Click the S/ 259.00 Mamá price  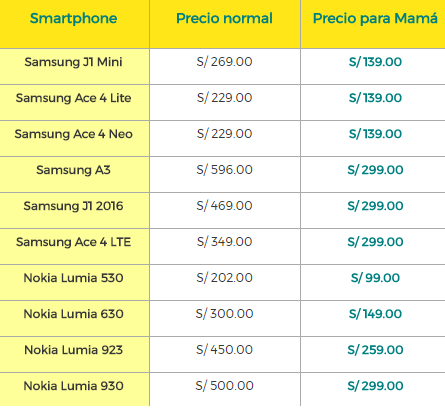pos(375,350)
